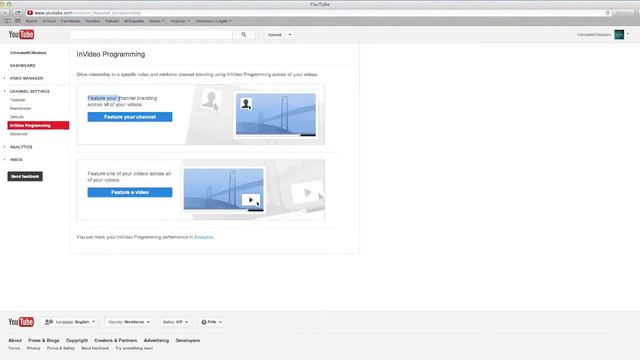Open the Policy & Safety footer link
This screenshot has height=360, width=640.
pos(61,348)
